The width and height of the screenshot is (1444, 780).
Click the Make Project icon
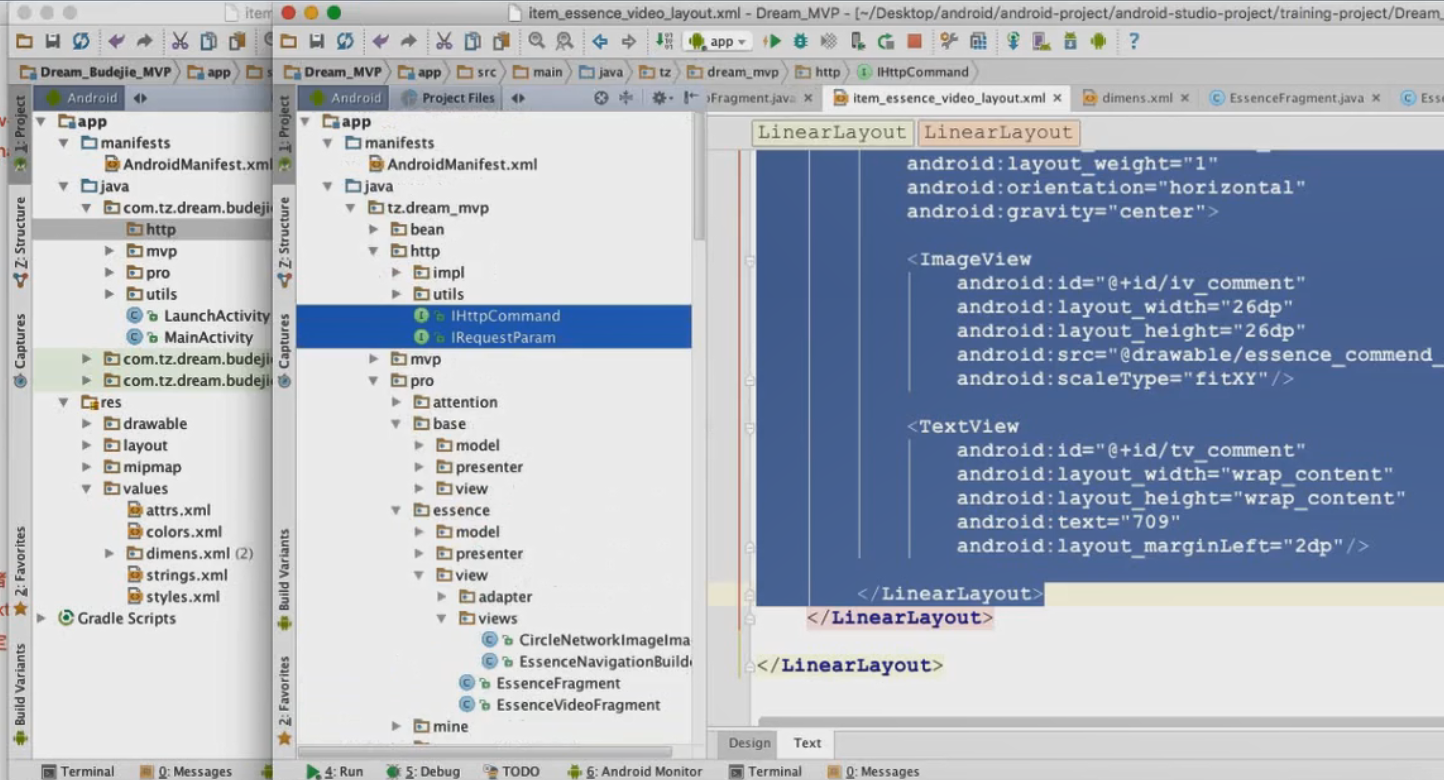[x=665, y=41]
